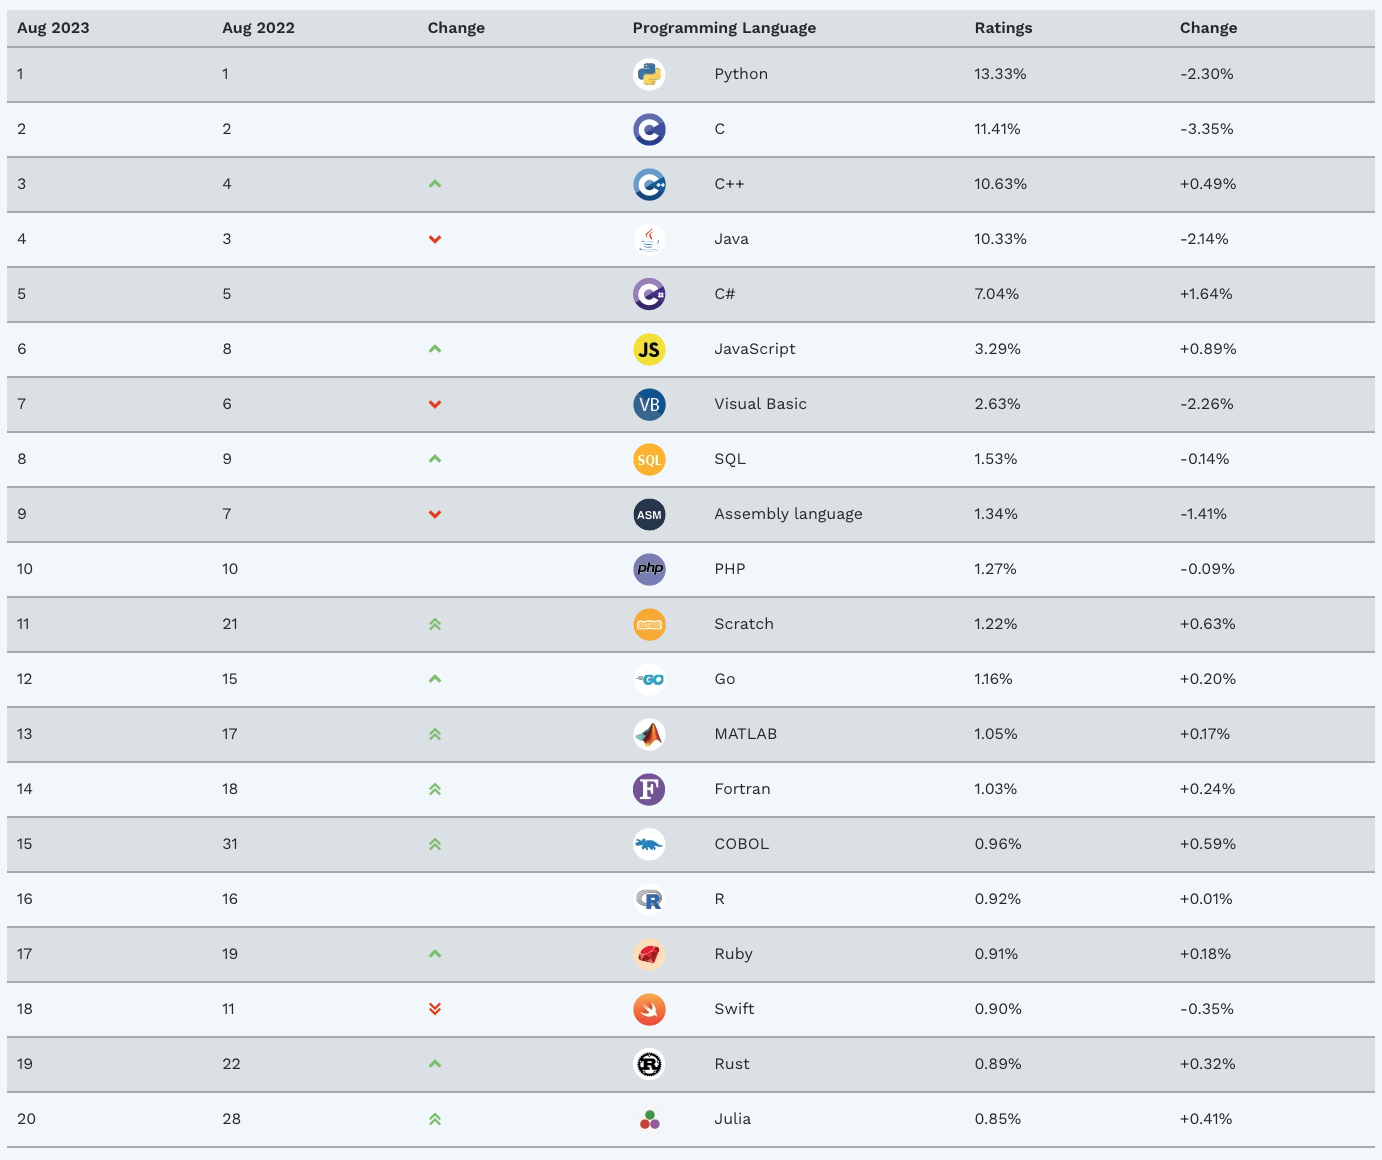This screenshot has height=1160, width=1382.
Task: Click the Fortran purple F icon
Action: pyautogui.click(x=649, y=789)
